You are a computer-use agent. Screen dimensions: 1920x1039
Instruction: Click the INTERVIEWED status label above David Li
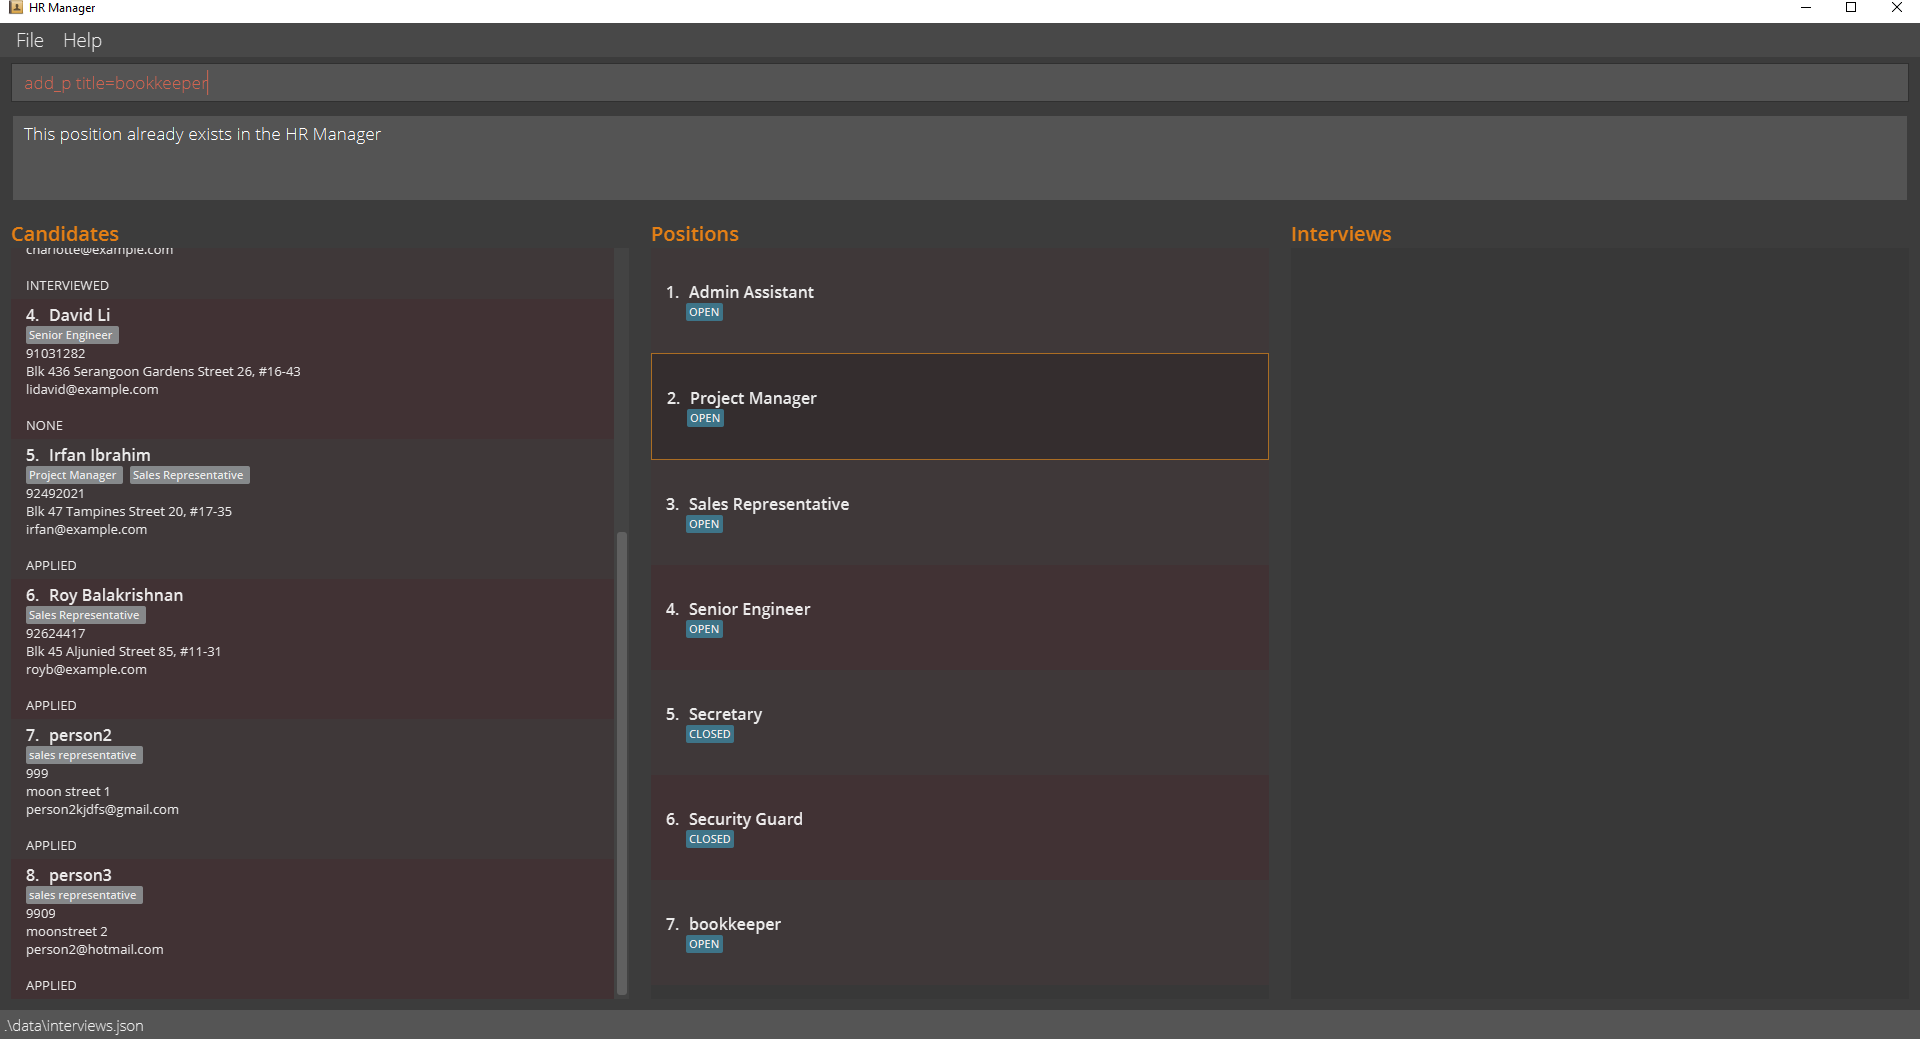coord(67,286)
